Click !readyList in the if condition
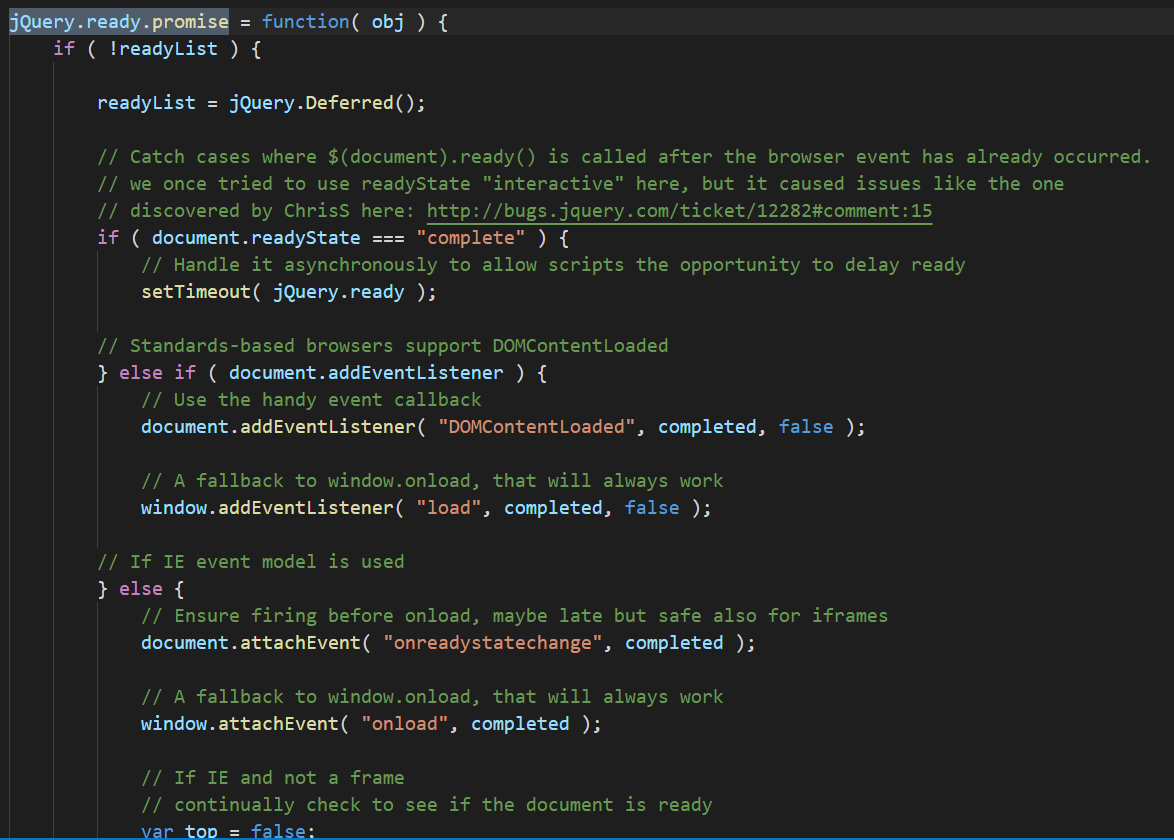This screenshot has height=840, width=1174. 163,49
